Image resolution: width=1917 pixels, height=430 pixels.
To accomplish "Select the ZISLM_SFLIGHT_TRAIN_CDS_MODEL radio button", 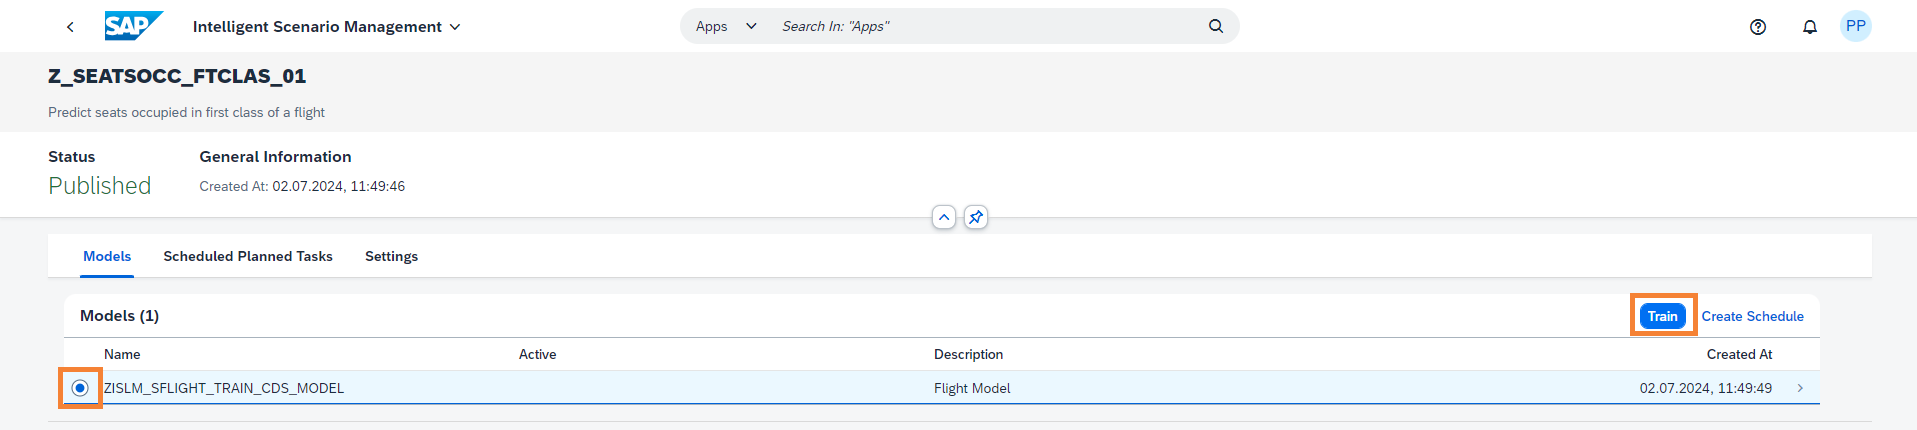I will click(80, 388).
